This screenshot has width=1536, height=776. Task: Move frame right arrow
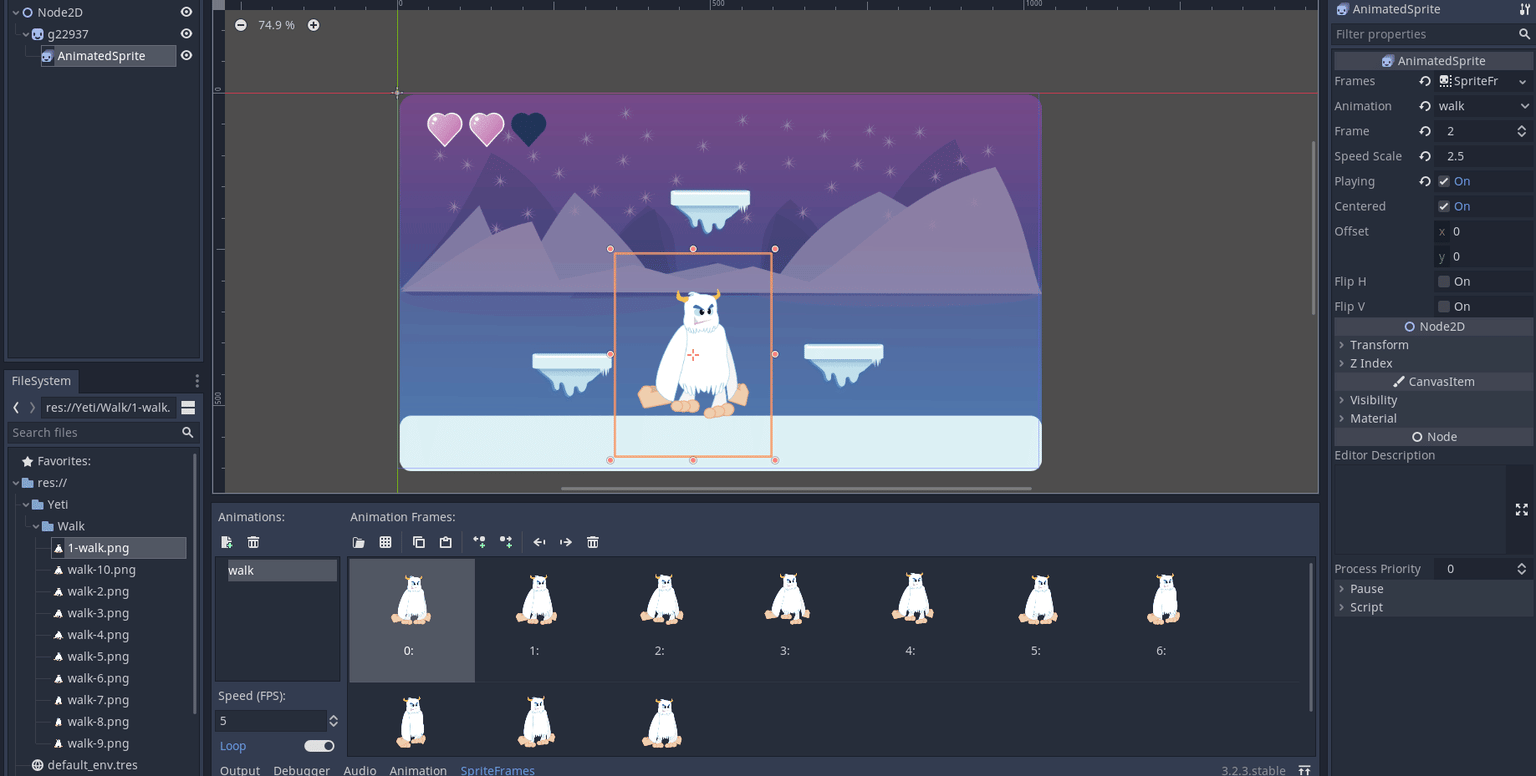[566, 542]
